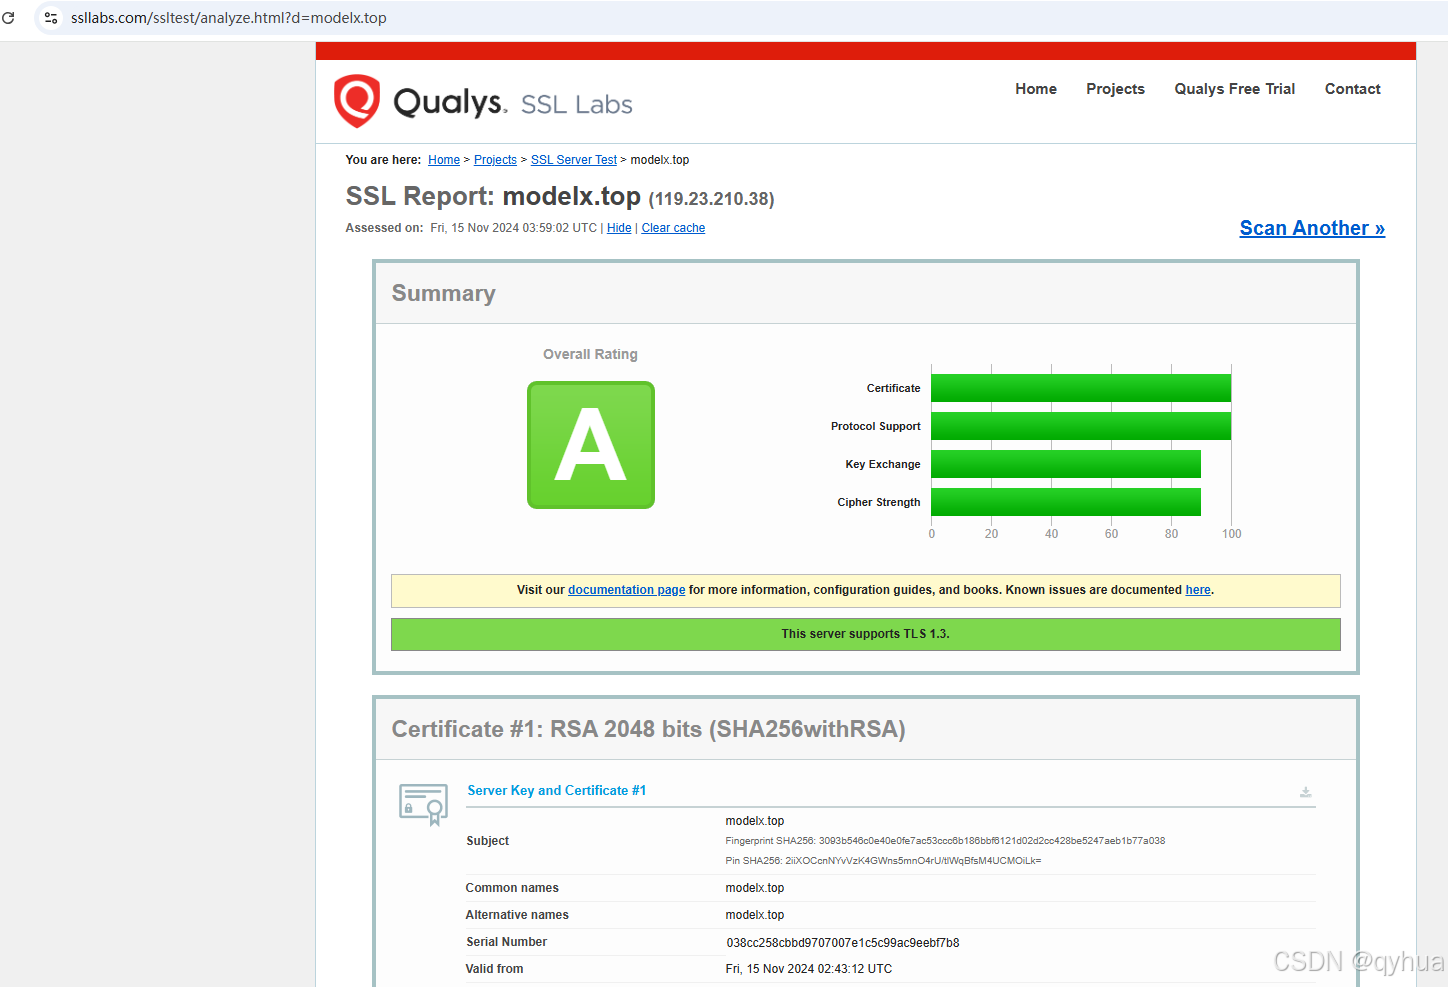Screen dimensions: 1448x987
Task: Click the Overall Rating label
Action: point(590,354)
